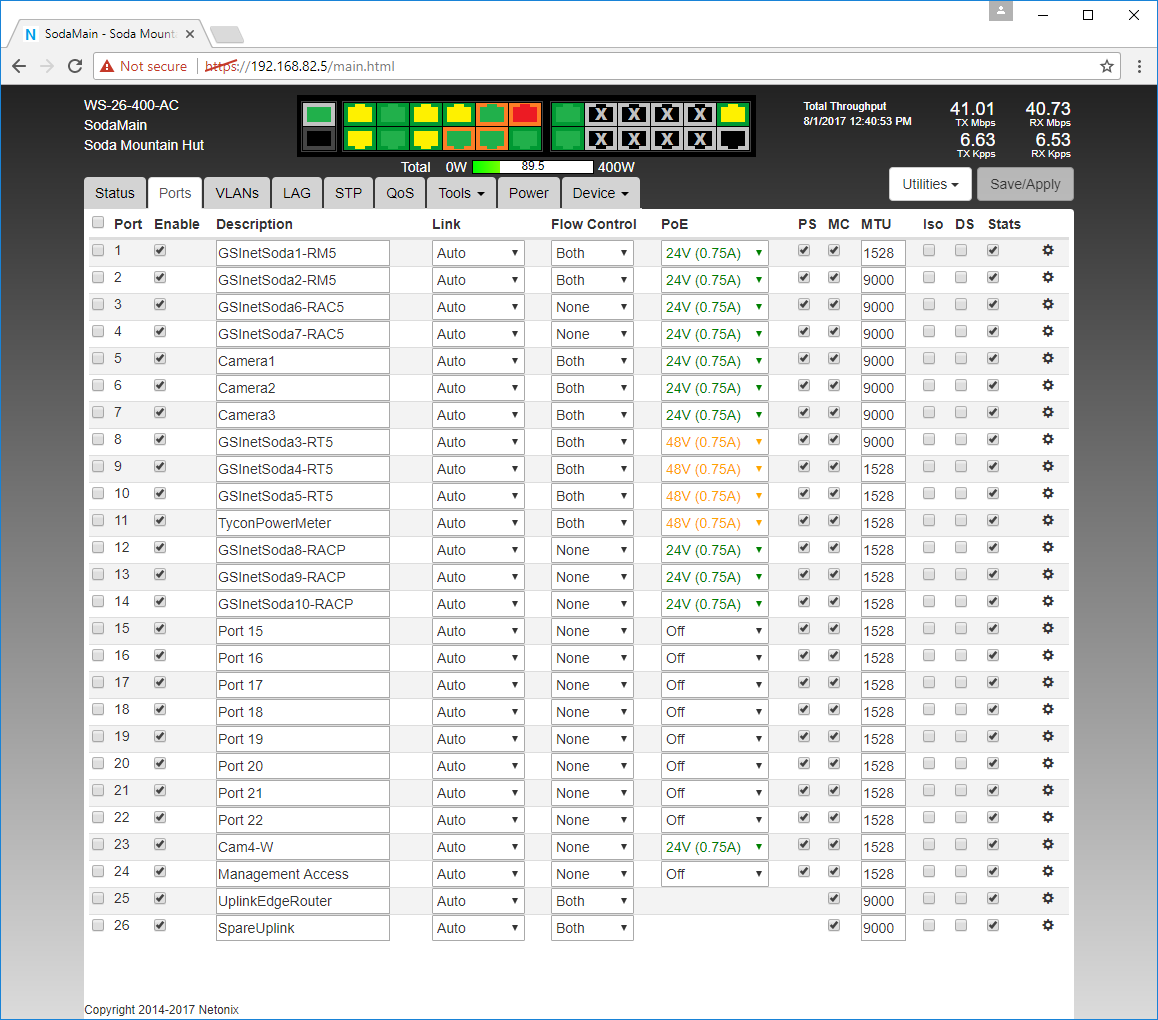
Task: Reload the page with browser refresh icon
Action: (x=75, y=66)
